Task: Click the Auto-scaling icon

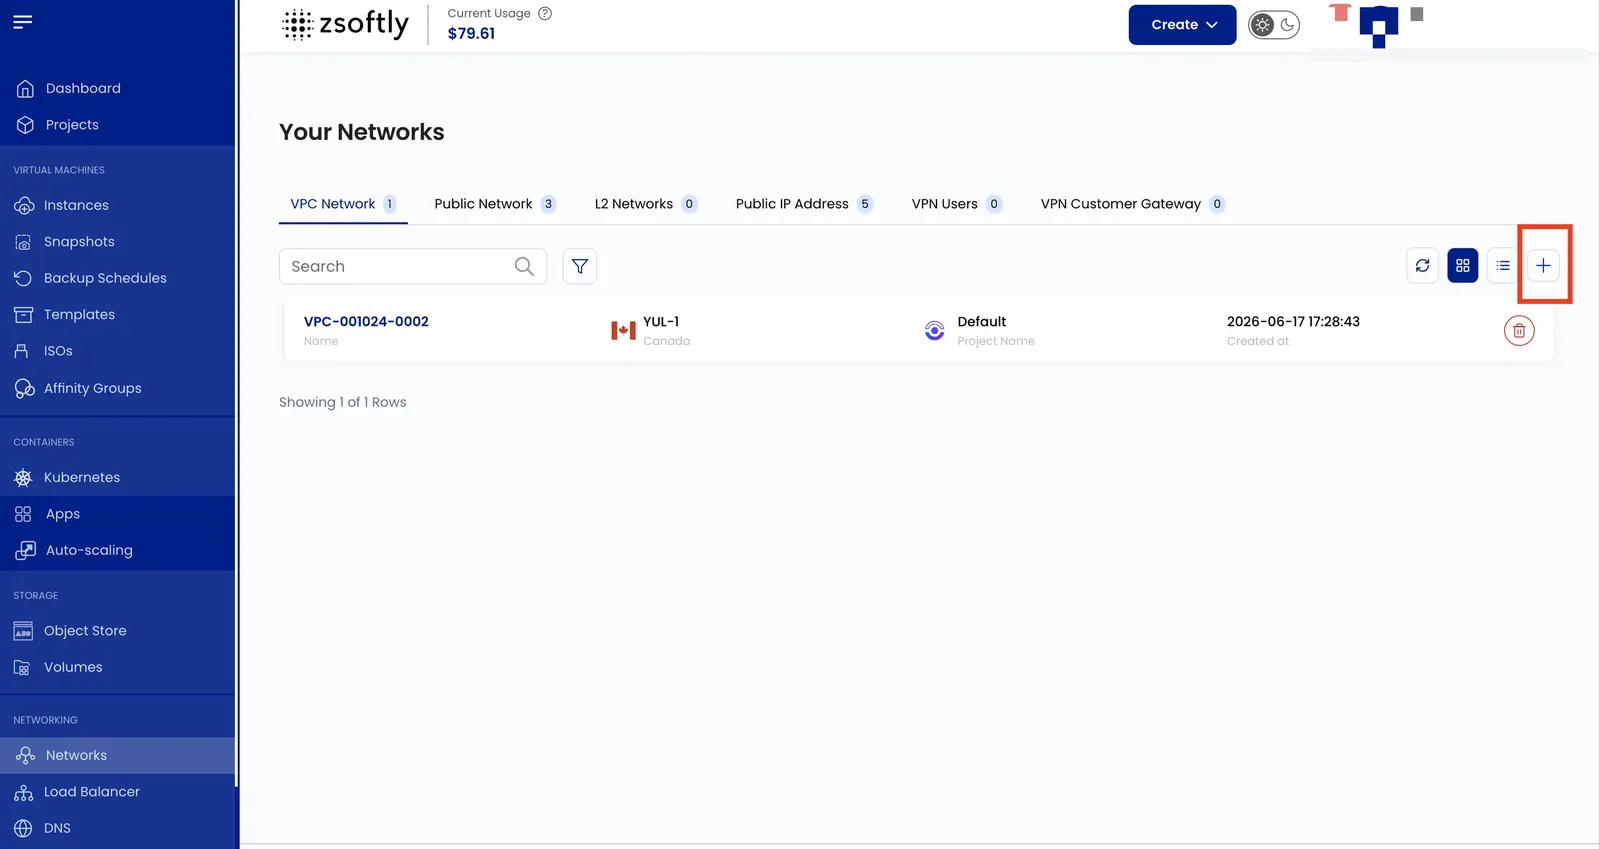Action: (25, 550)
